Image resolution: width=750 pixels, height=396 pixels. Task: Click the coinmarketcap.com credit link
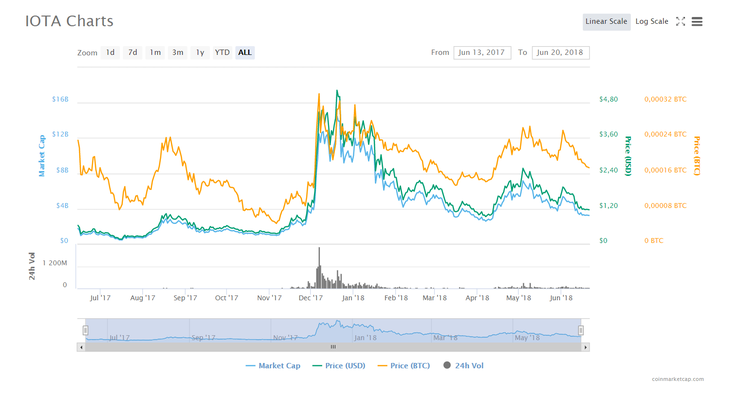678,379
